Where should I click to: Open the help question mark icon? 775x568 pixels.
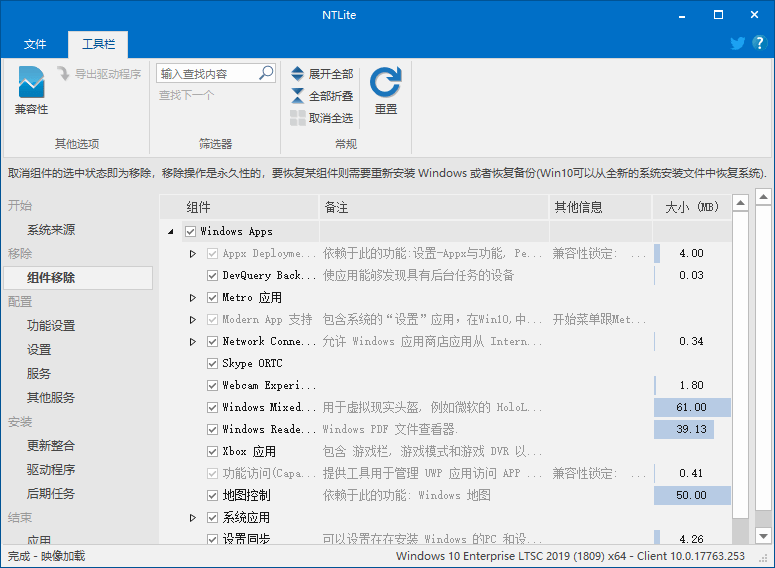pos(758,43)
